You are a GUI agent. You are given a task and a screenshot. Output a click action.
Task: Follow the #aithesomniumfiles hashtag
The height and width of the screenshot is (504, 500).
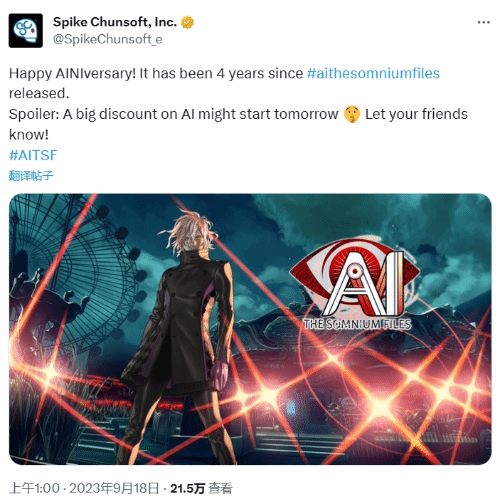click(373, 73)
